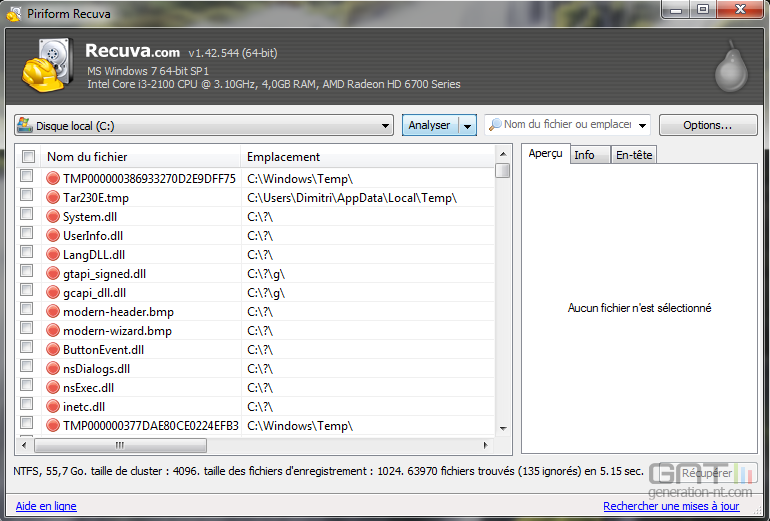Tick the checkbox for gtapi_signed.dll
The image size is (770, 521).
coord(27,271)
